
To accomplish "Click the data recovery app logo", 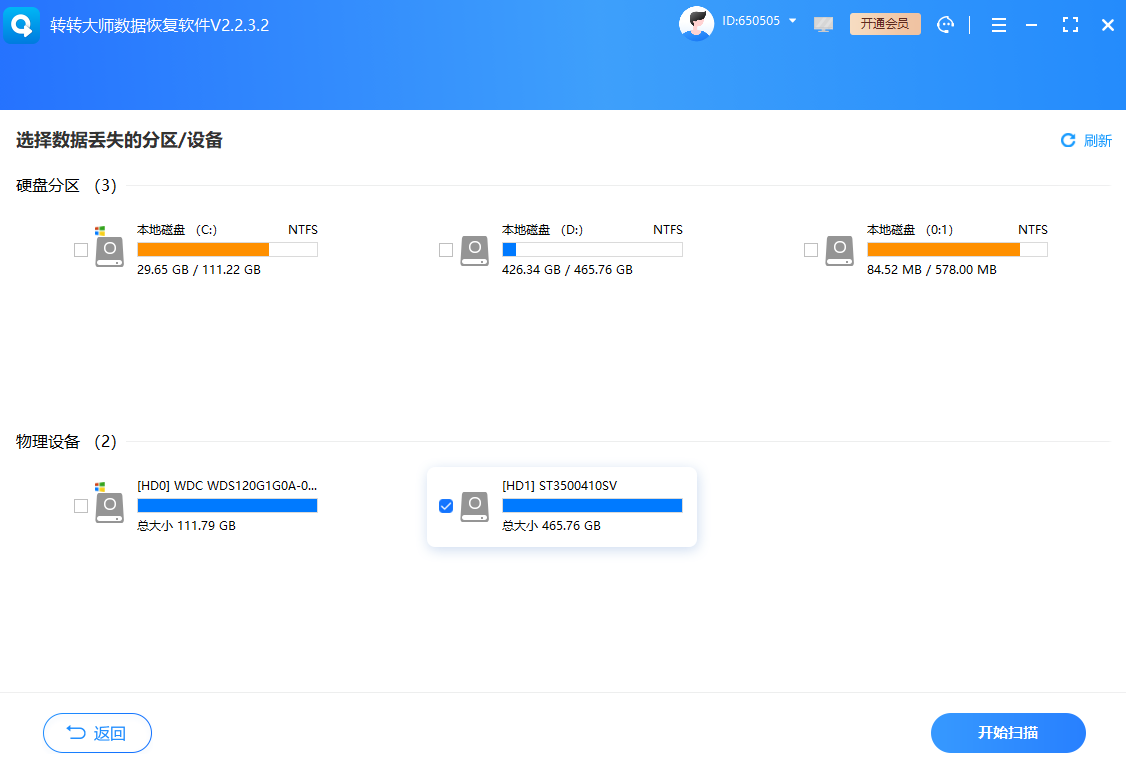I will pyautogui.click(x=21, y=24).
